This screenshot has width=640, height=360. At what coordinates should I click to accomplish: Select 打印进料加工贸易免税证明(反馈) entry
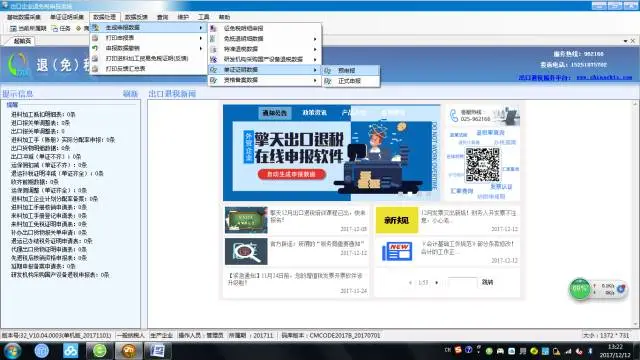click(x=149, y=59)
